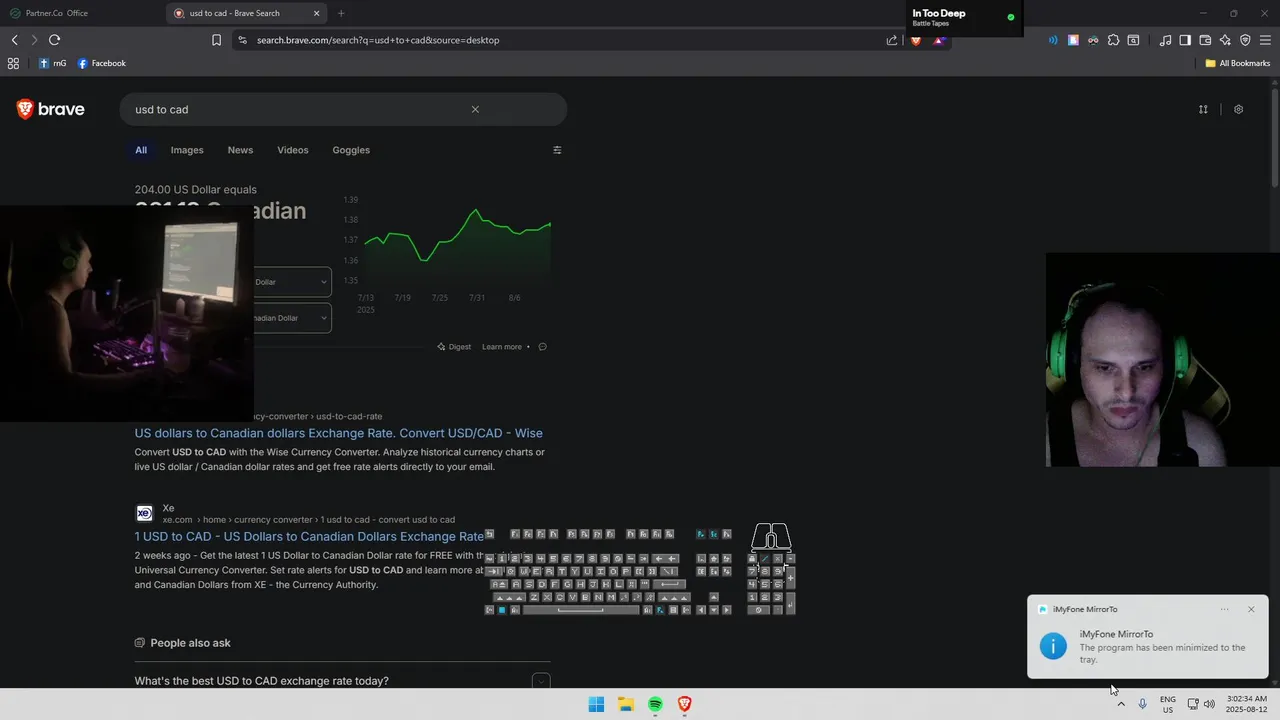Open Brave Rewards triangle icon

(x=939, y=40)
